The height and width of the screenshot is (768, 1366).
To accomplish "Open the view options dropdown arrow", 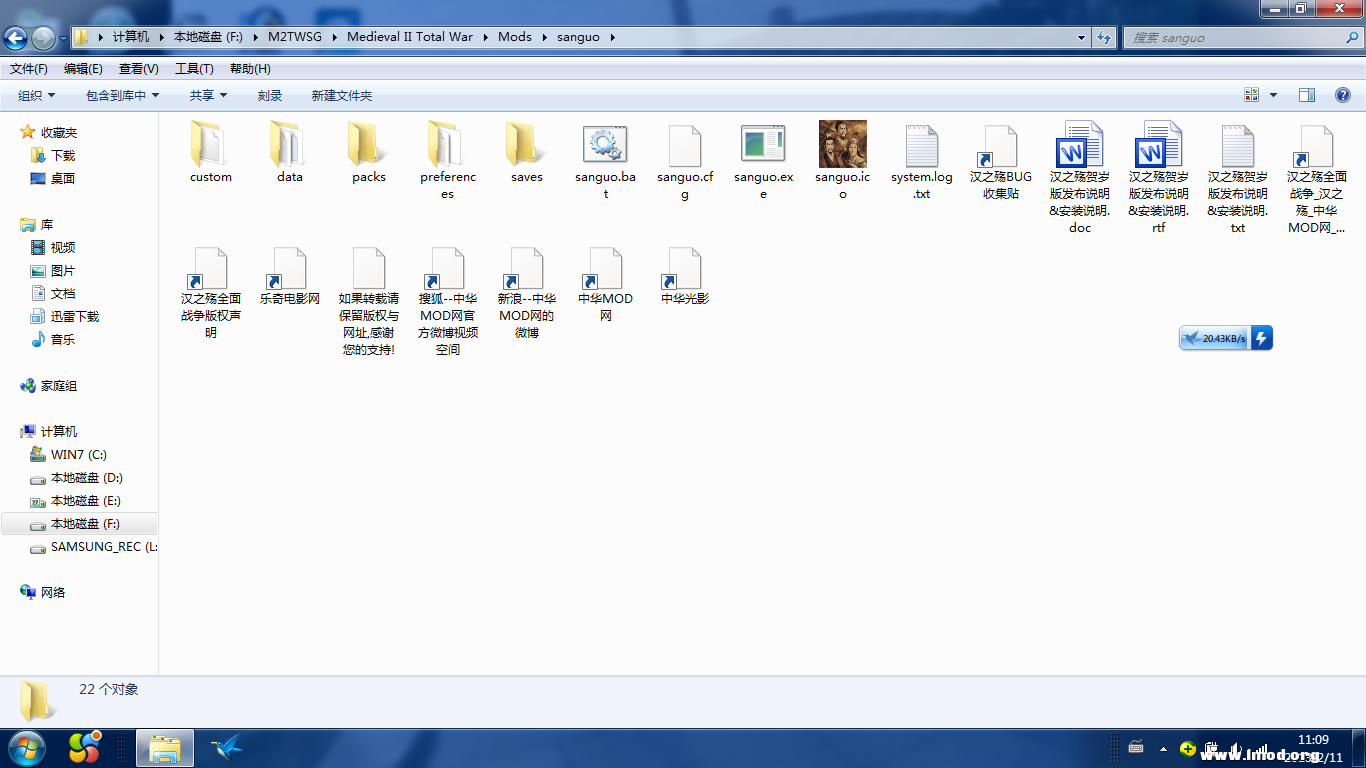I will [x=1273, y=95].
